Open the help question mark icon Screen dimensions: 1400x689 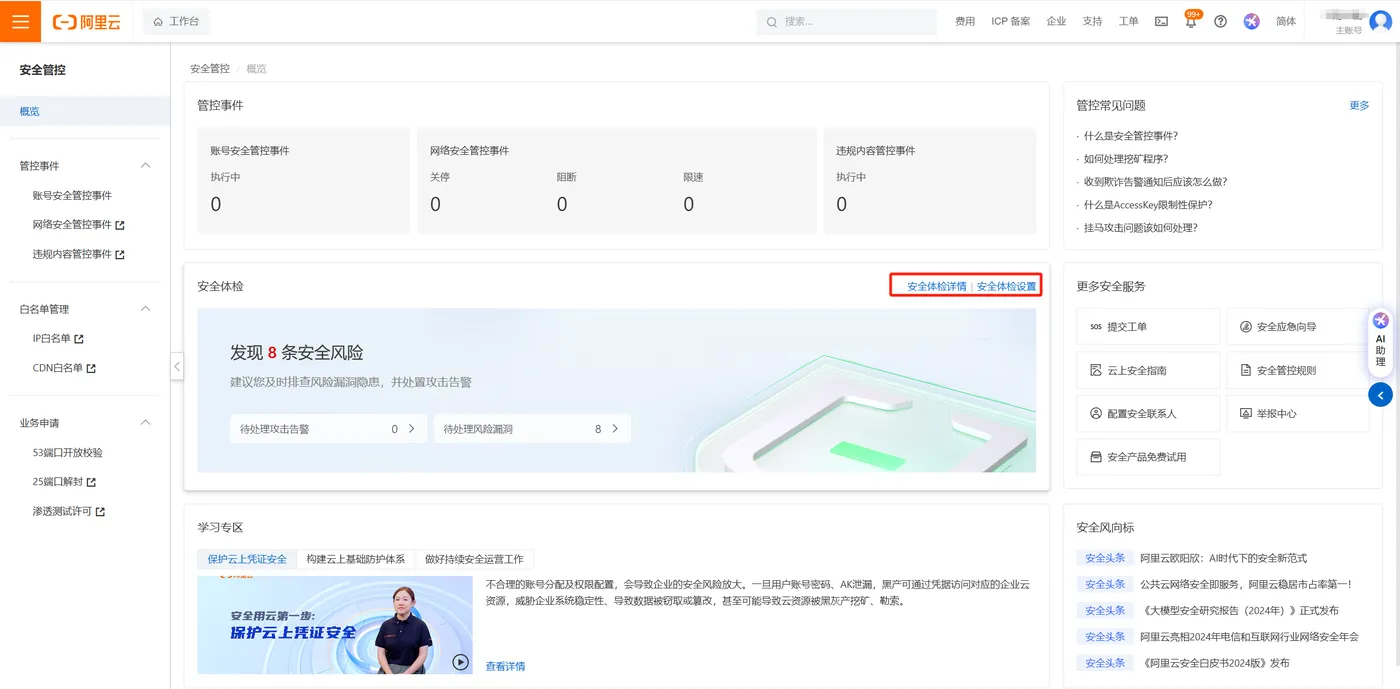coord(1220,21)
